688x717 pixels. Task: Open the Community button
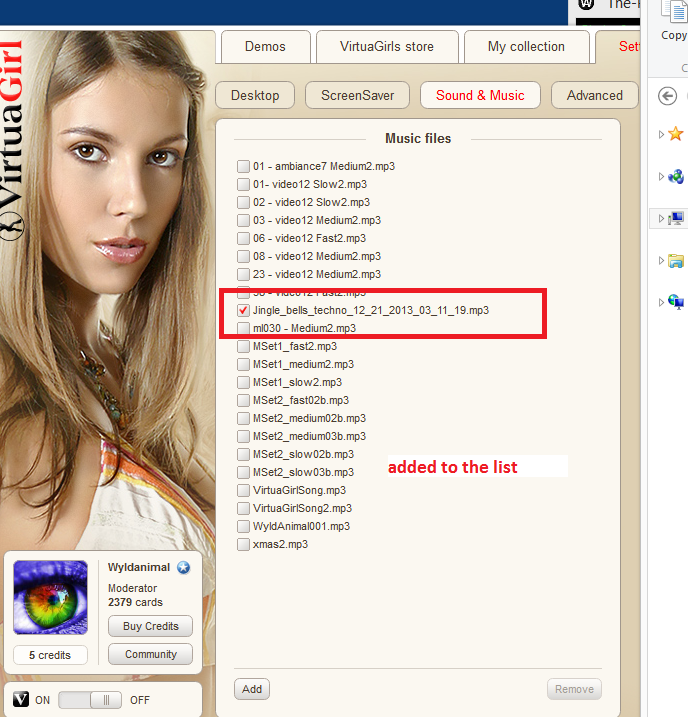pyautogui.click(x=150, y=654)
